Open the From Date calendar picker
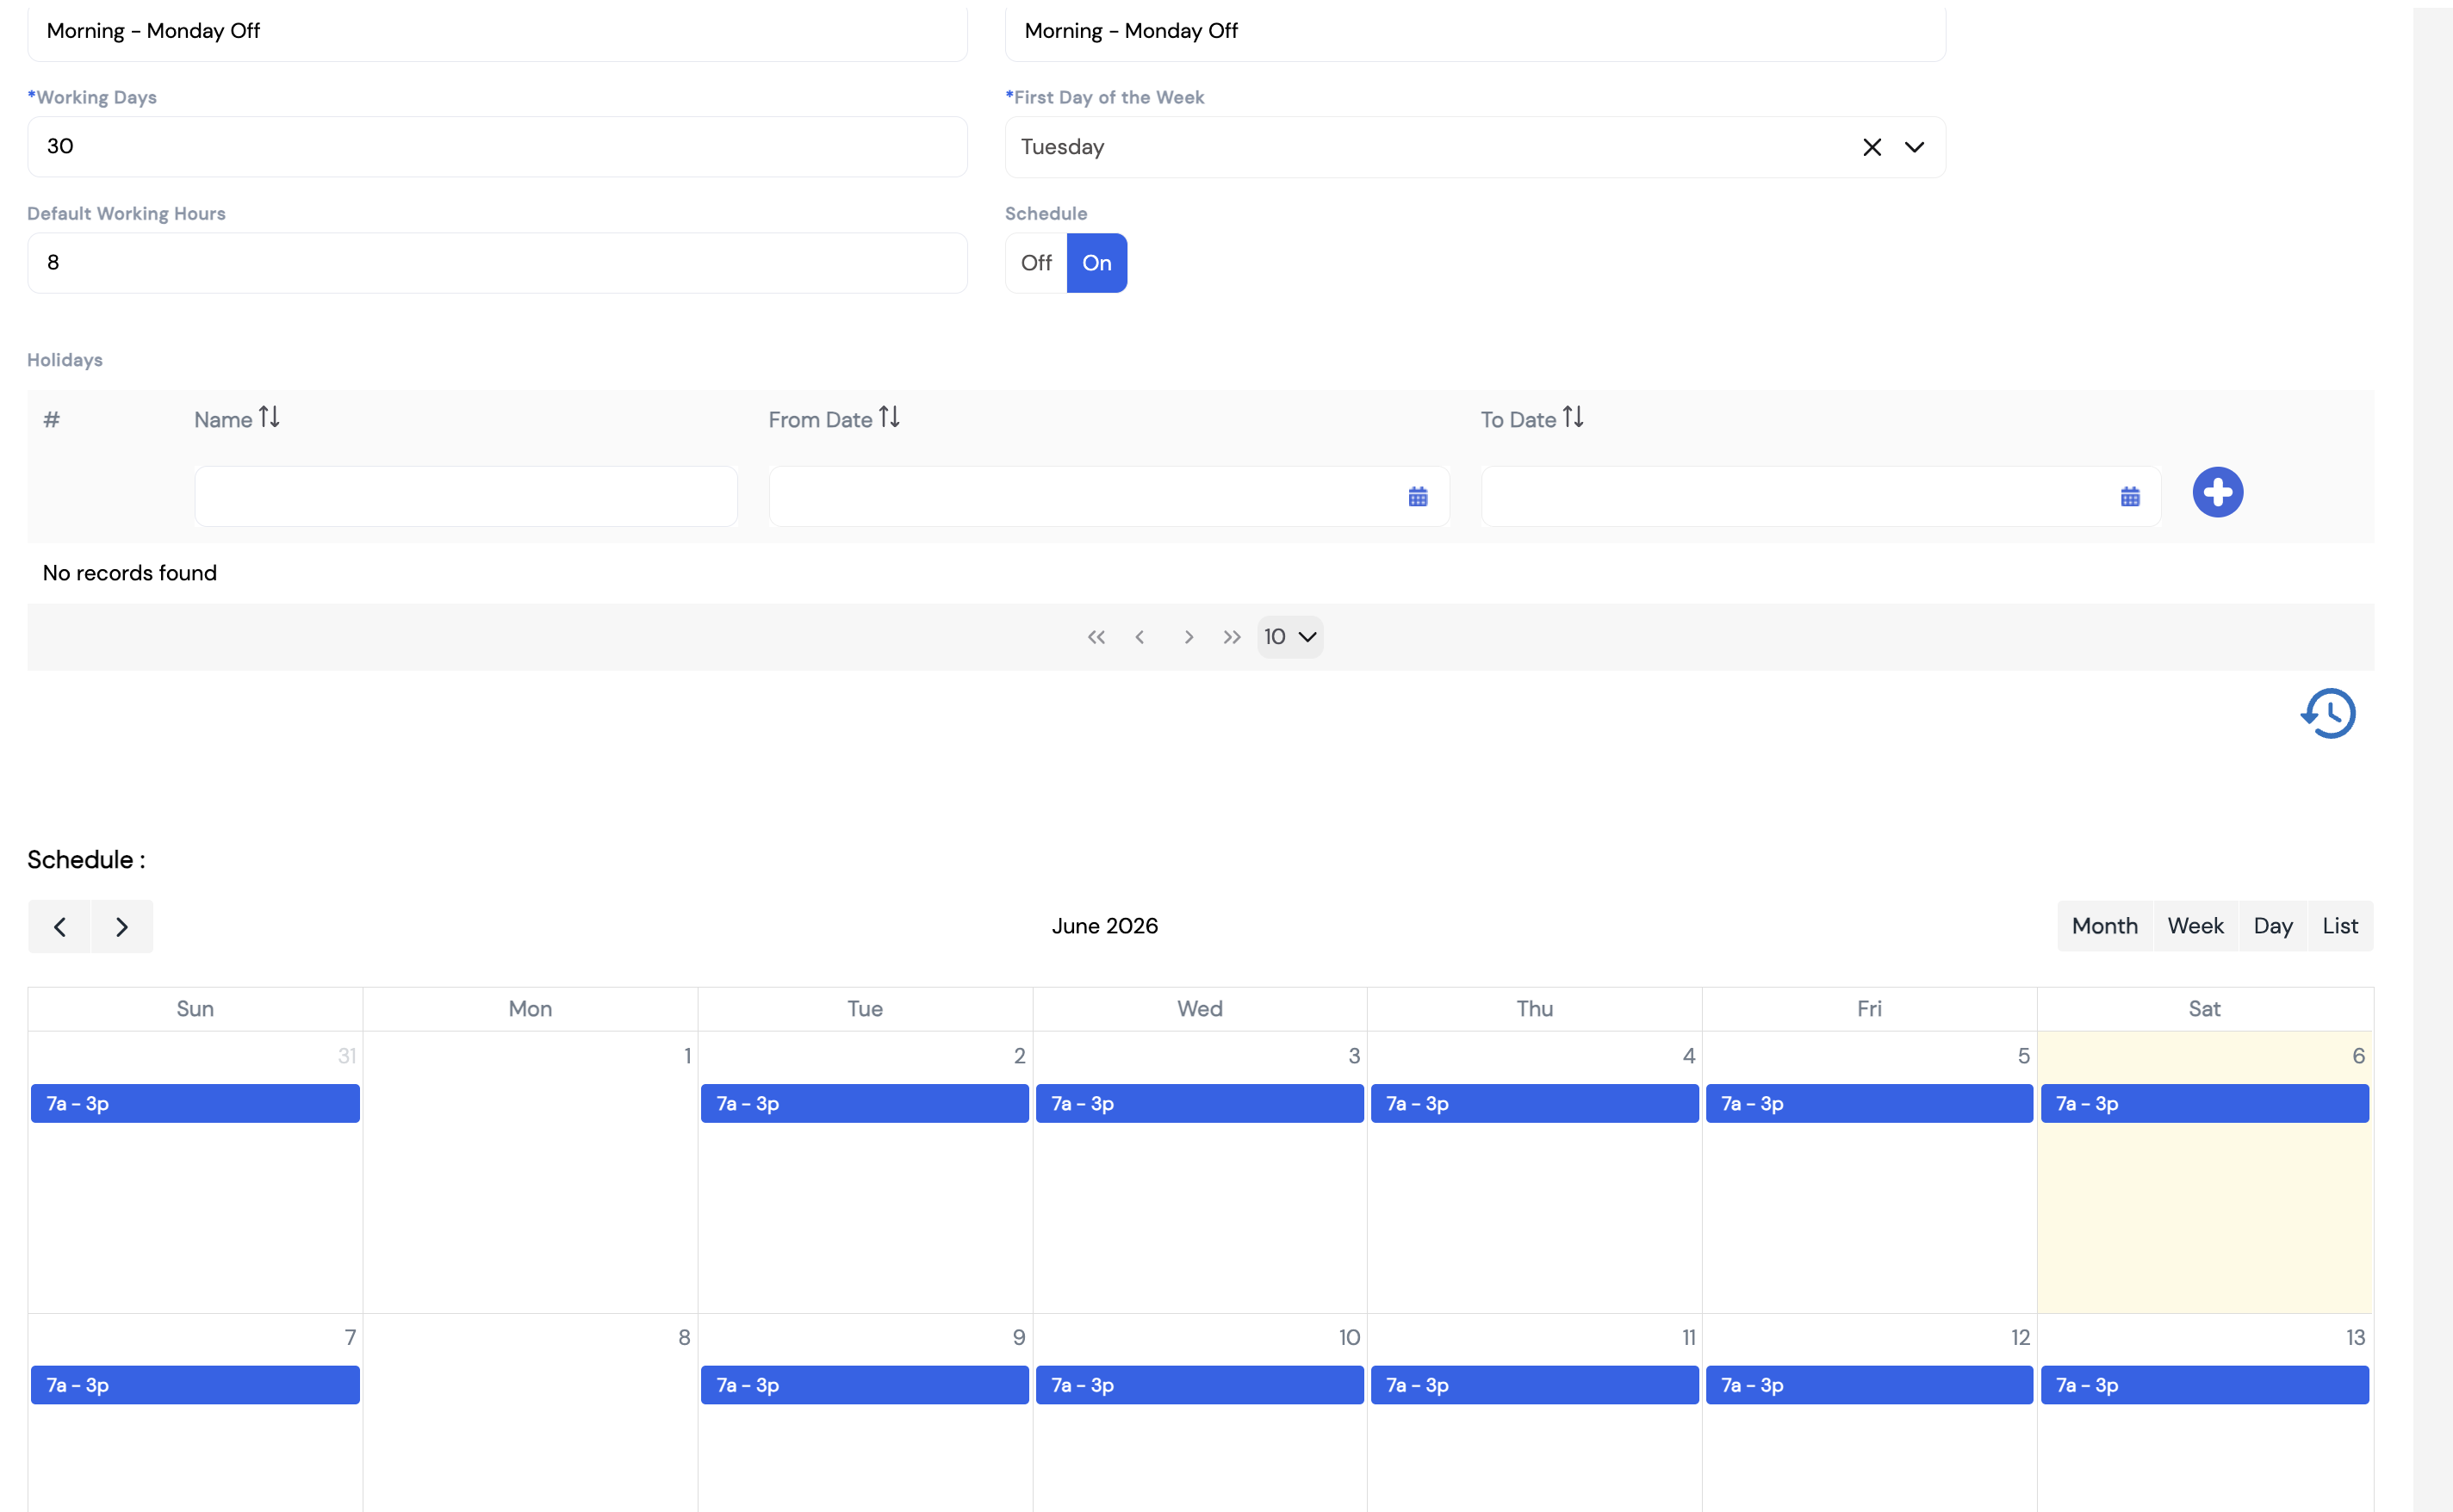The image size is (2453, 1512). pyautogui.click(x=1417, y=497)
